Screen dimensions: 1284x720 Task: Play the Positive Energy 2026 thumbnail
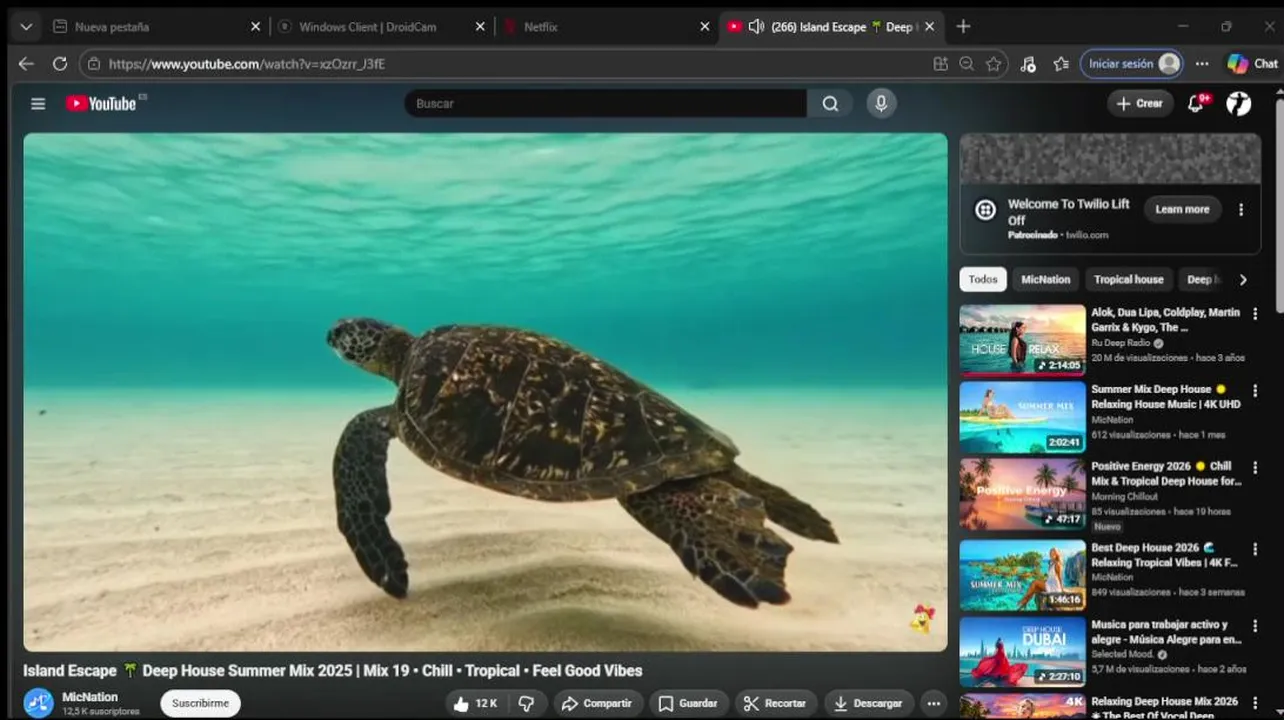1022,494
